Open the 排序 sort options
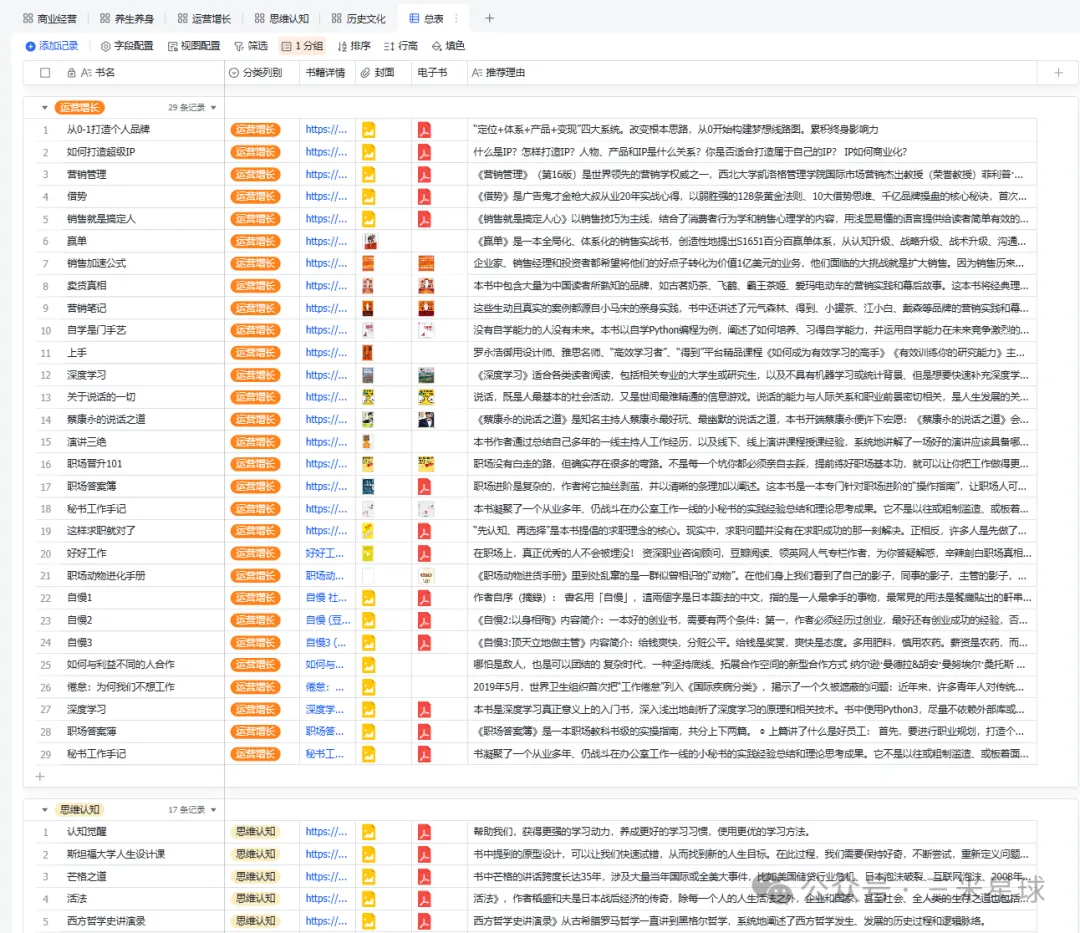Viewport: 1080px width, 933px height. [354, 46]
